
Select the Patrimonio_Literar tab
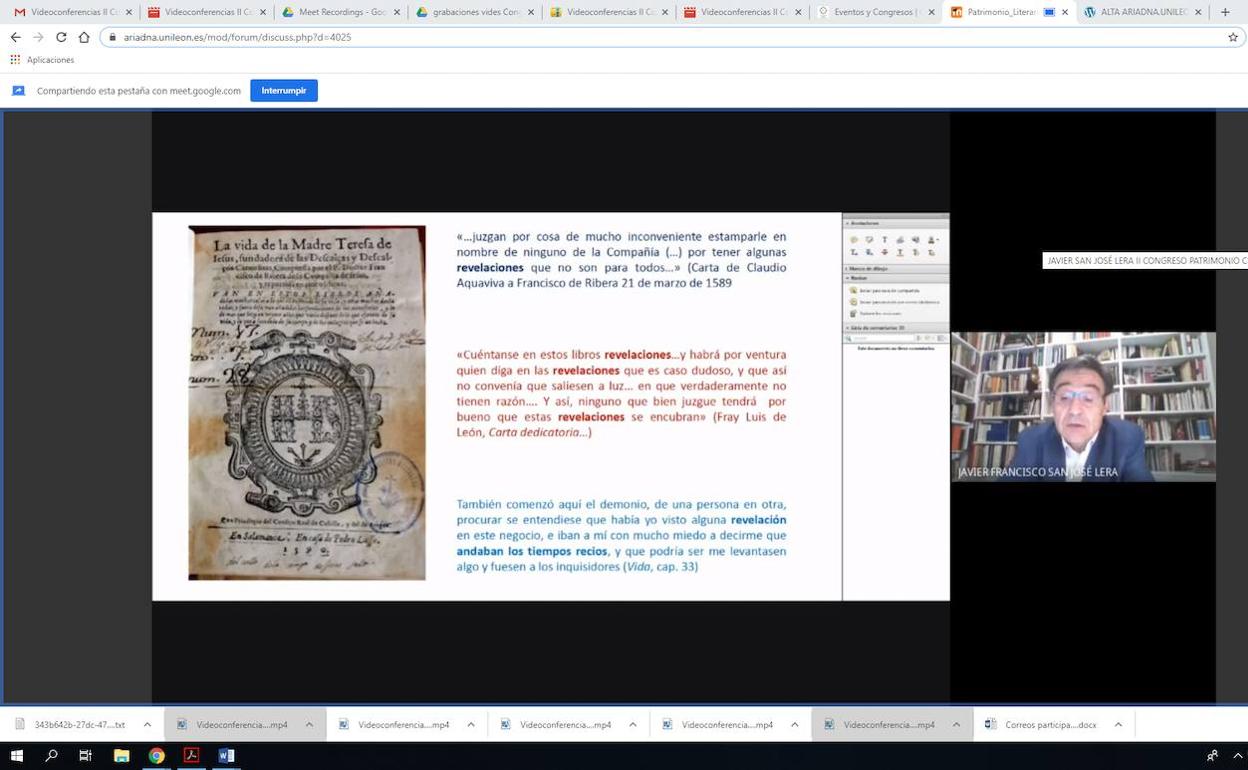(1009, 12)
